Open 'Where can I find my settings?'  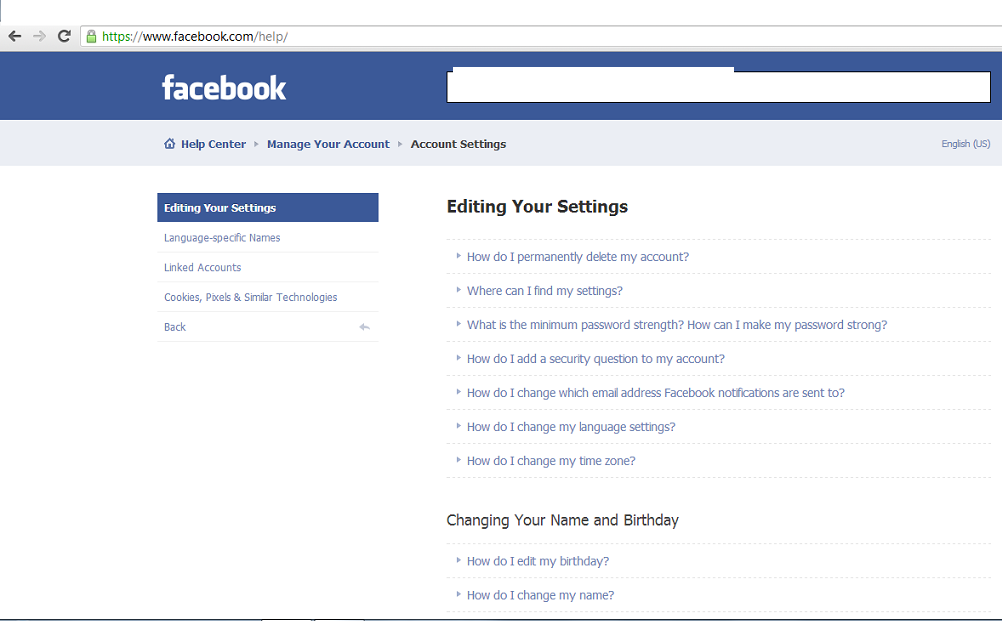[x=544, y=291]
